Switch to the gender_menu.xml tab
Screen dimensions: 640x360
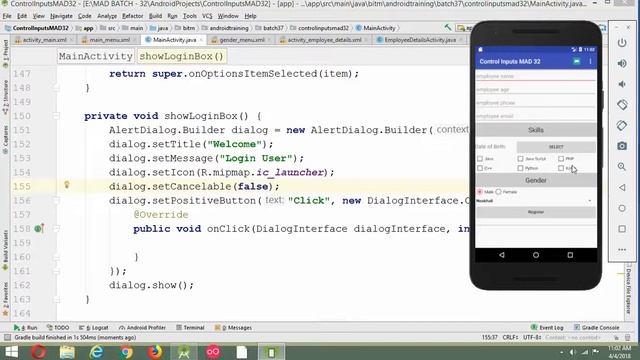click(242, 40)
